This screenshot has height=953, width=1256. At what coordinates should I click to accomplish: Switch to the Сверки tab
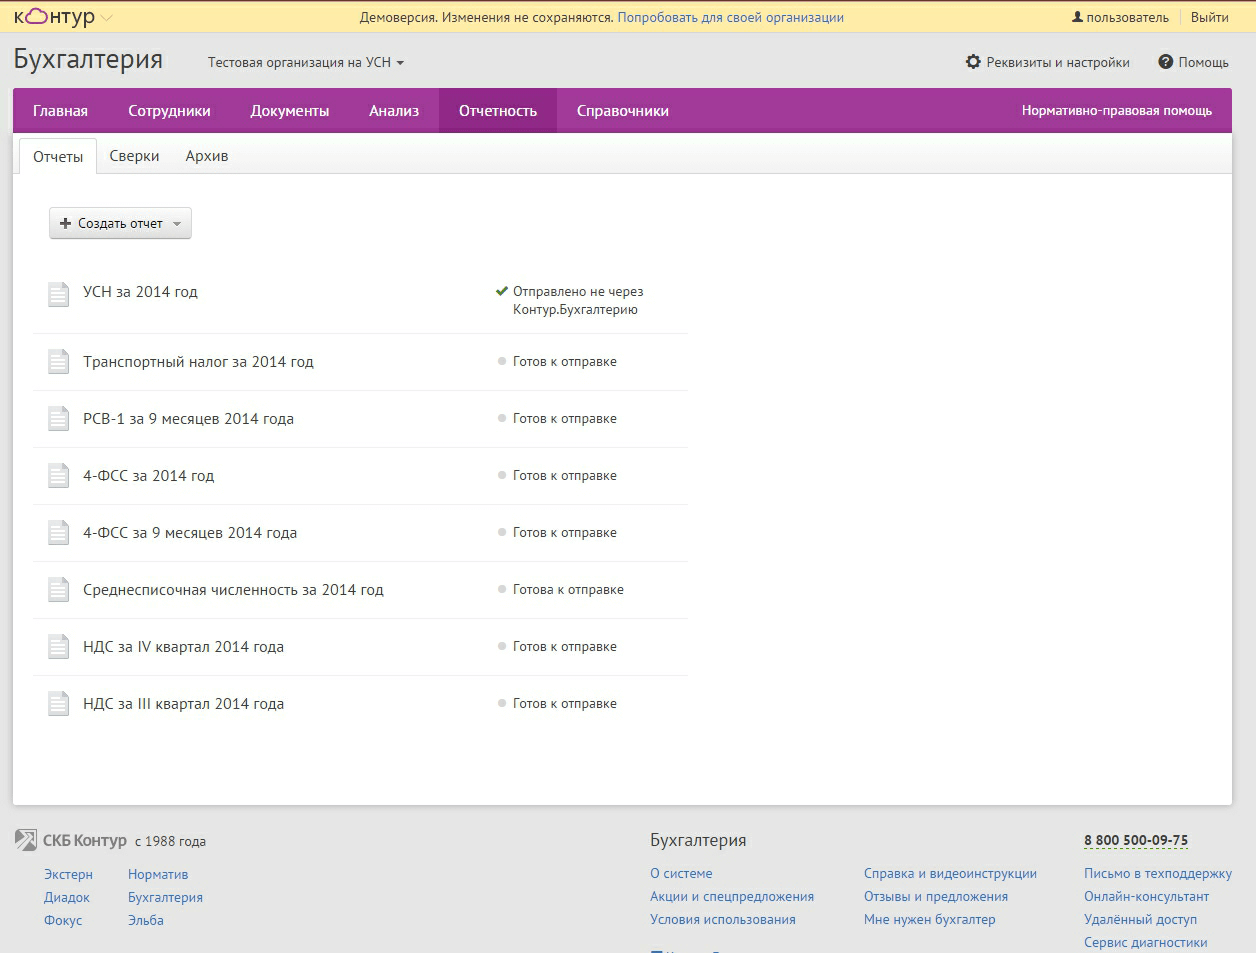(x=134, y=156)
